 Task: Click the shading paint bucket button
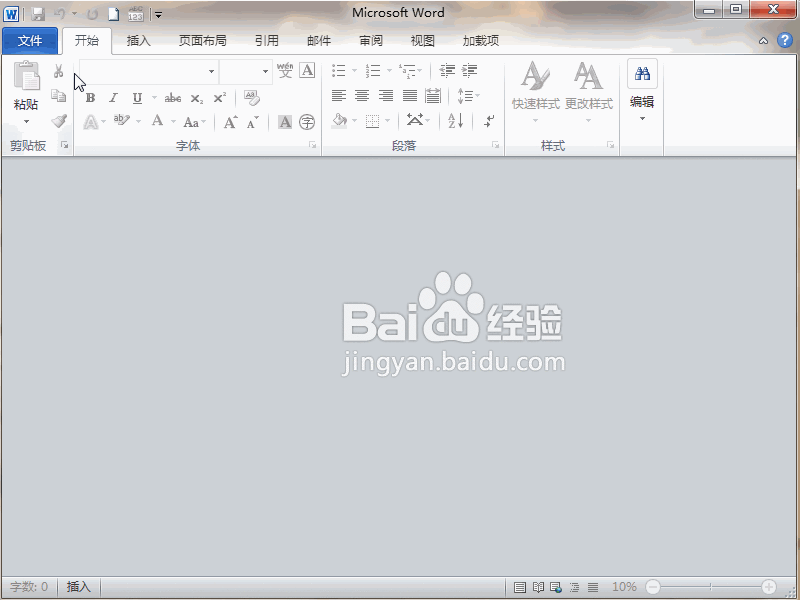(x=339, y=121)
